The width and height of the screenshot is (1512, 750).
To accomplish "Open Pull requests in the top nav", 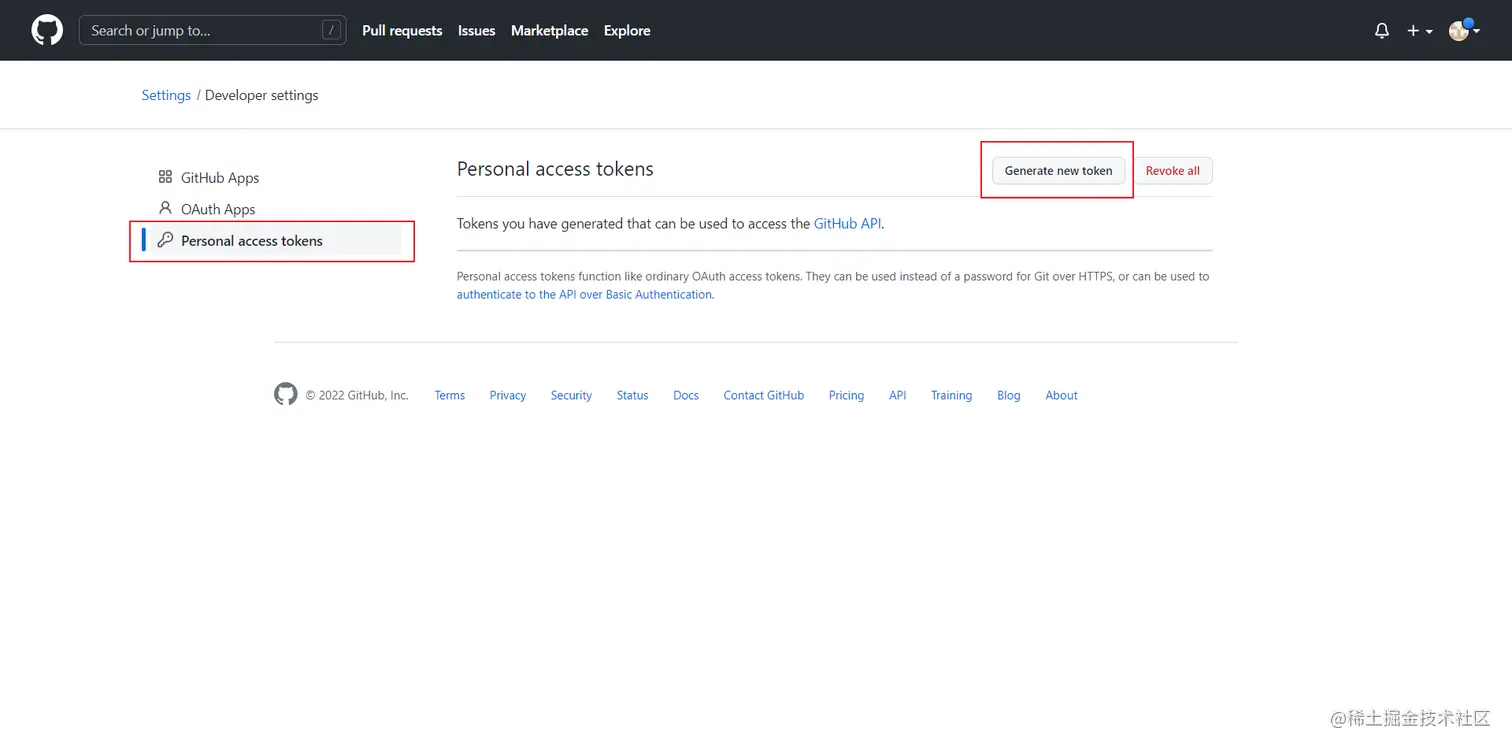I will tap(402, 31).
